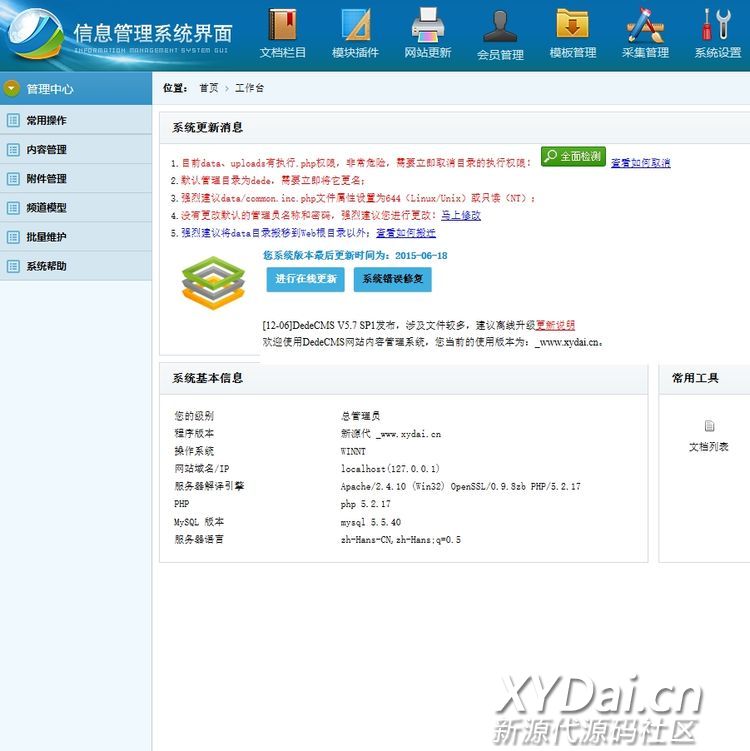
Task: Click last update date 2015-06-18 text
Action: (x=421, y=256)
